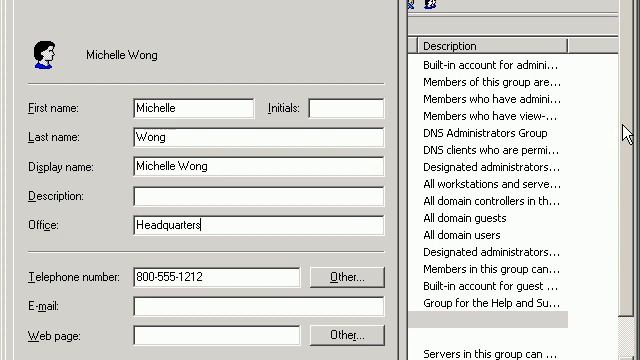This screenshot has width=640, height=360.
Task: Select row 'Members of this group are…'
Action: coord(492,82)
